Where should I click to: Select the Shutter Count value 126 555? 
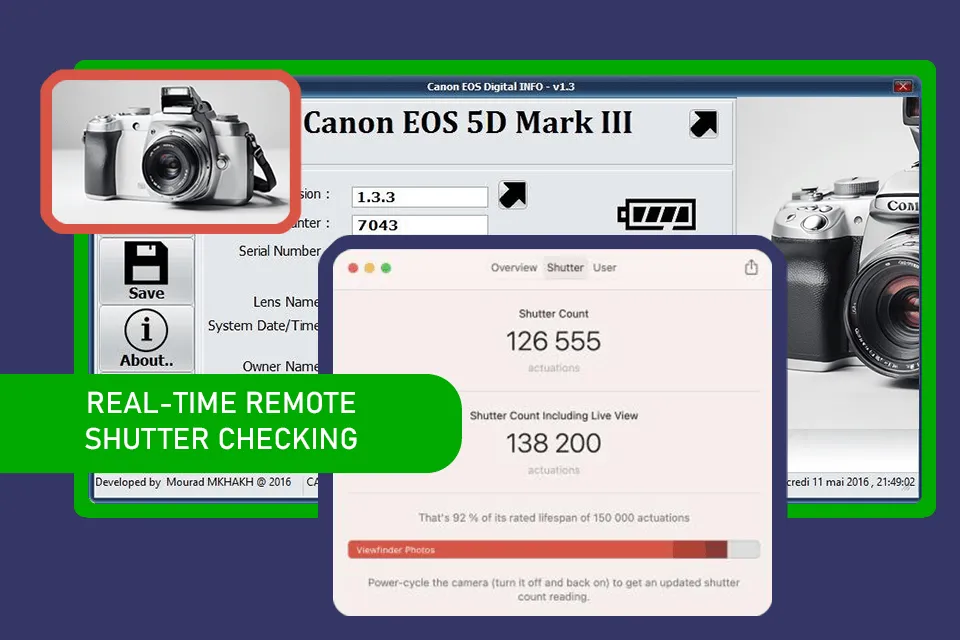coord(552,341)
